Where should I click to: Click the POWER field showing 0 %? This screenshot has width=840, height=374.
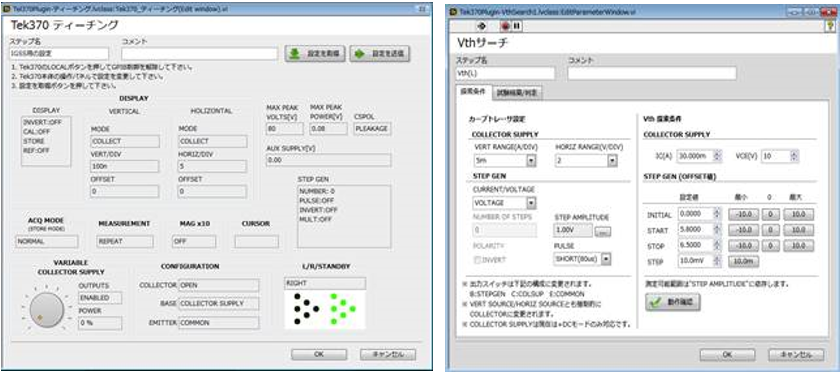tap(100, 323)
